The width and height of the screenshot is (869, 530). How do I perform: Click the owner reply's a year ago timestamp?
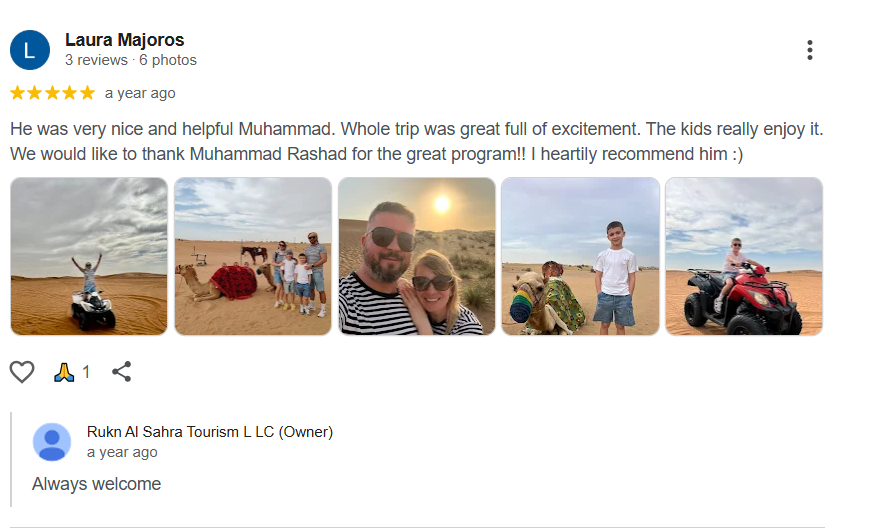coord(122,452)
